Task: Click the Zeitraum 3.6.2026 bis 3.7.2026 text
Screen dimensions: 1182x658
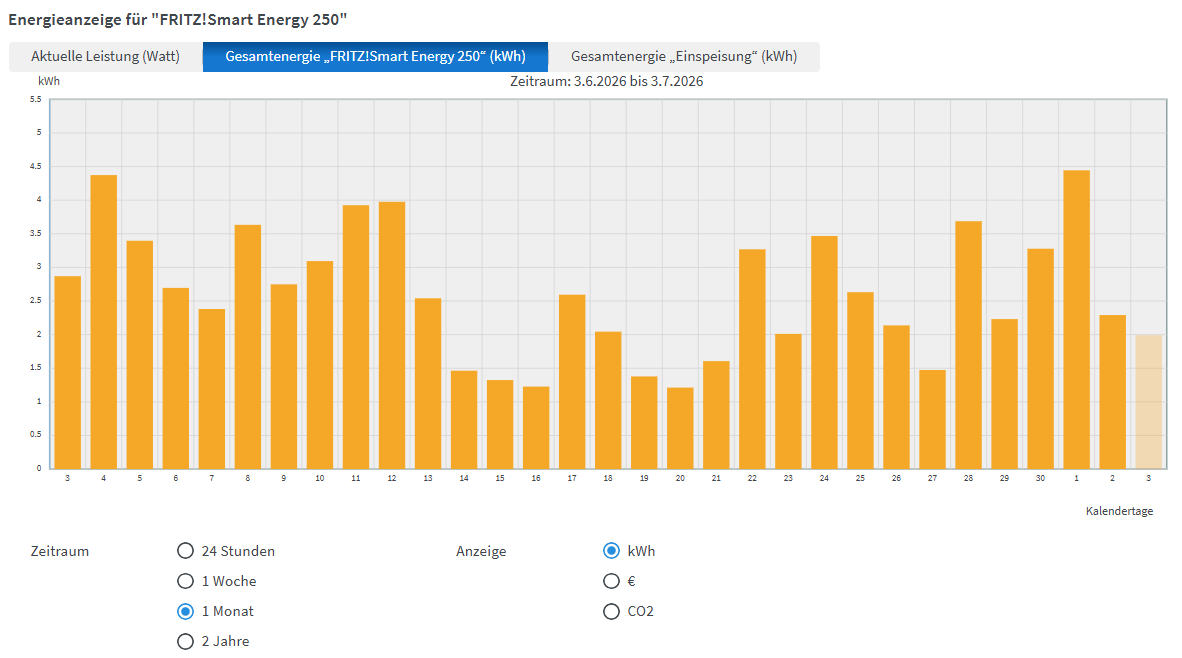Action: point(607,81)
